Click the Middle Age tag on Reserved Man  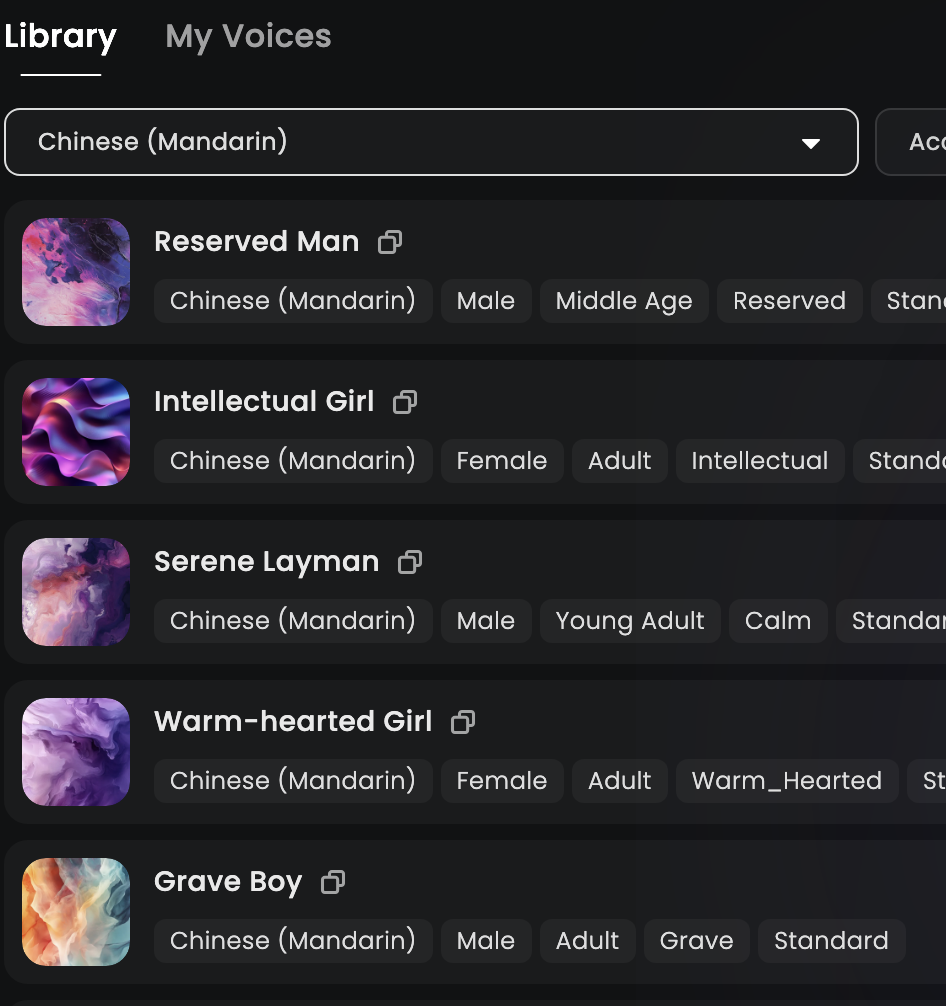[624, 301]
